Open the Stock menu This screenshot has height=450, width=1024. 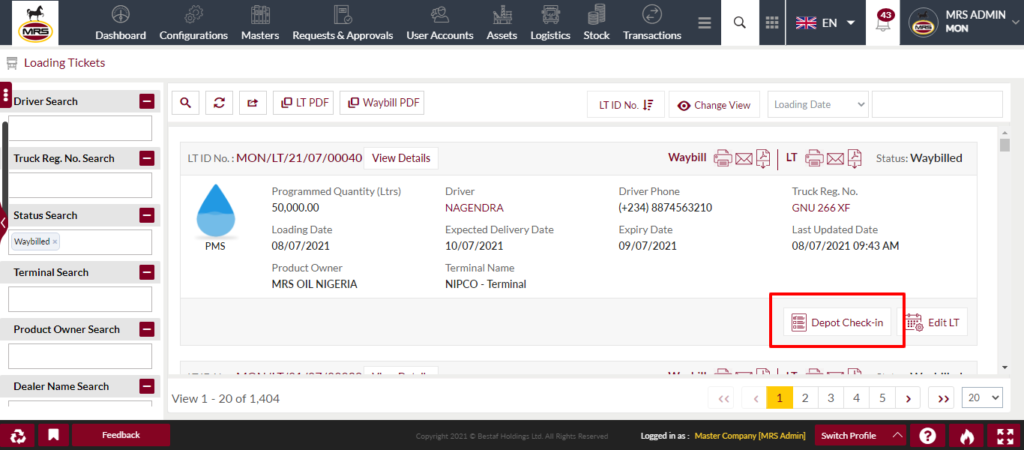click(x=596, y=23)
